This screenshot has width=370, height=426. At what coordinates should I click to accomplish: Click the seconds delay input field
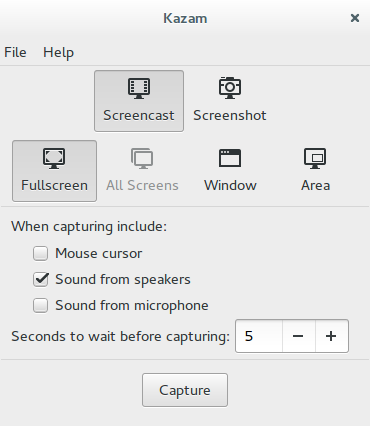pos(259,336)
